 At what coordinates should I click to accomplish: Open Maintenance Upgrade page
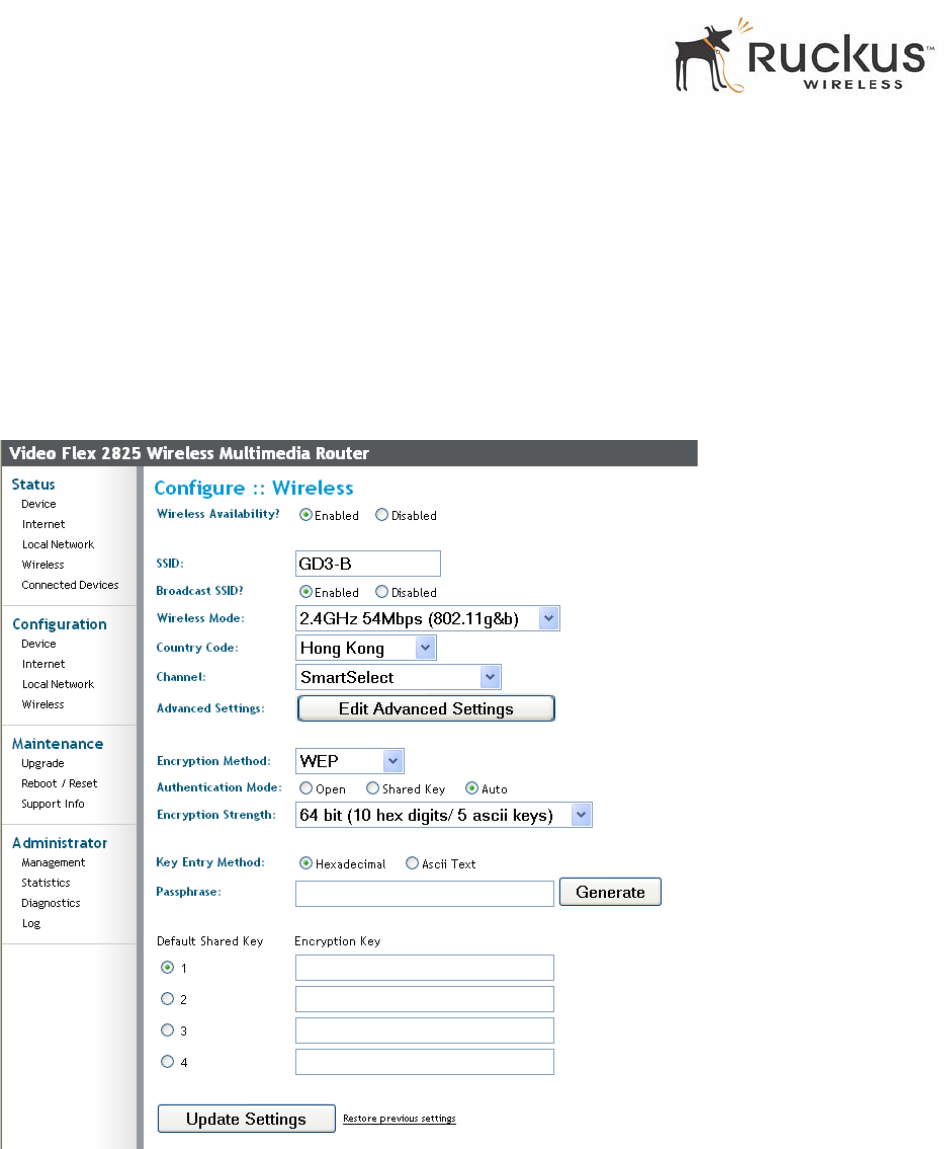click(x=43, y=764)
